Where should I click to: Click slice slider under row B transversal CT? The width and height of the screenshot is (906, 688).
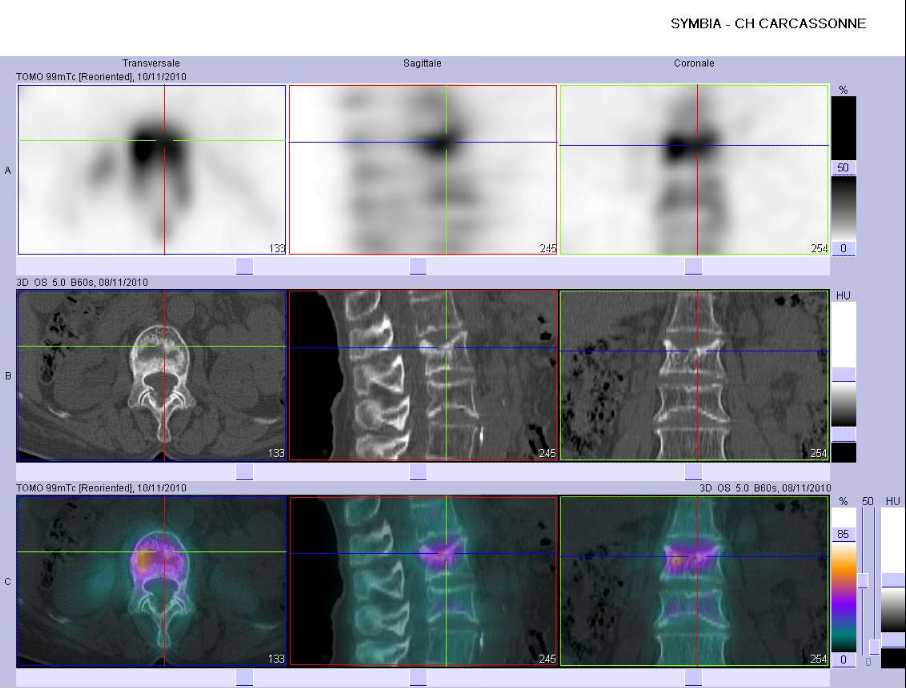coord(244,472)
